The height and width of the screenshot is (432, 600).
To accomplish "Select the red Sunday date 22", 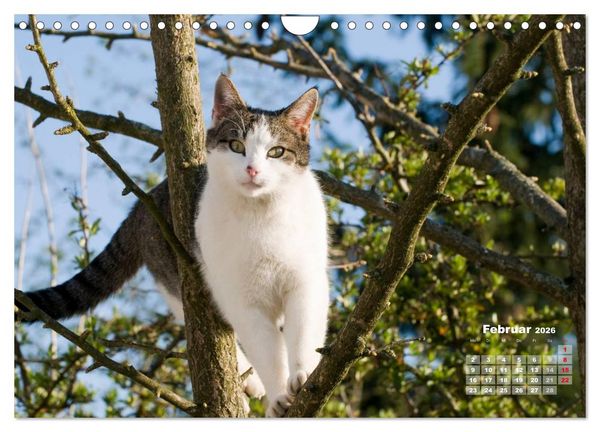I will tap(565, 380).
